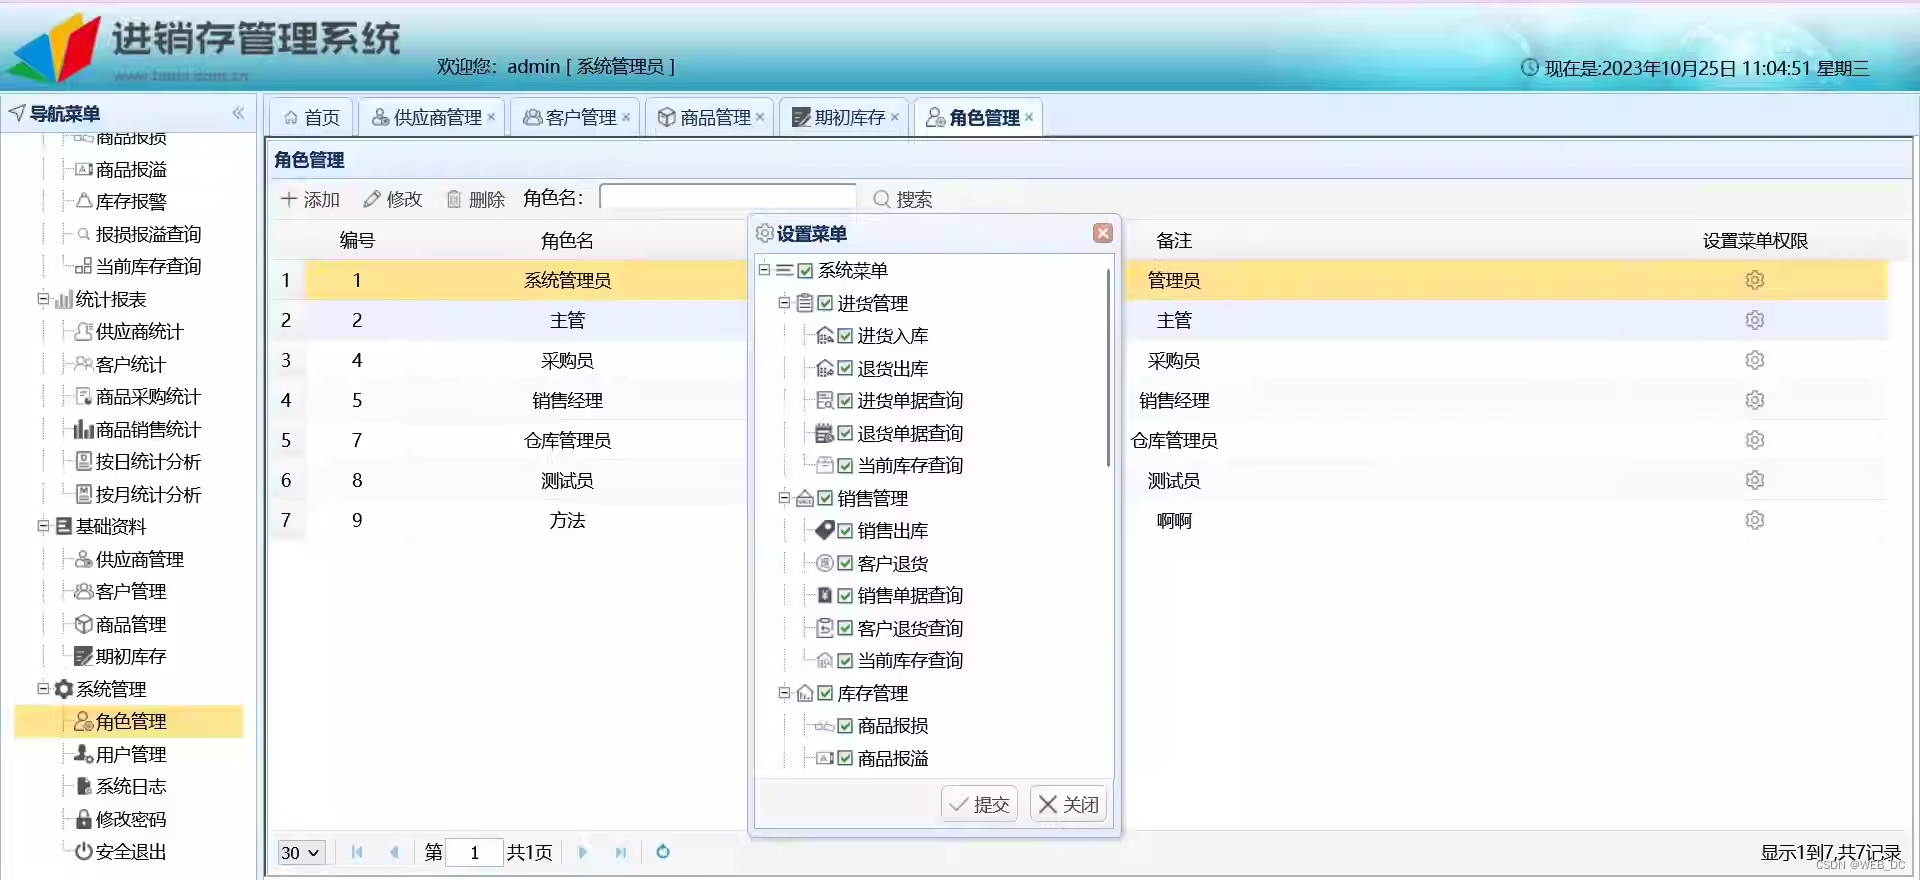Open 库存报警 in navigation tree
Image resolution: width=1920 pixels, height=880 pixels.
click(131, 202)
